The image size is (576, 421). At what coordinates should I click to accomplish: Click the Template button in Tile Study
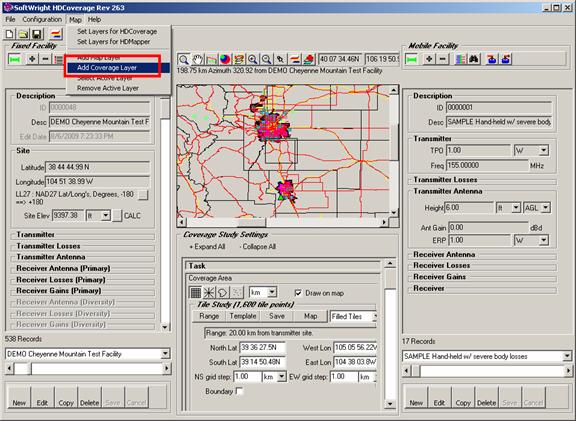click(243, 316)
